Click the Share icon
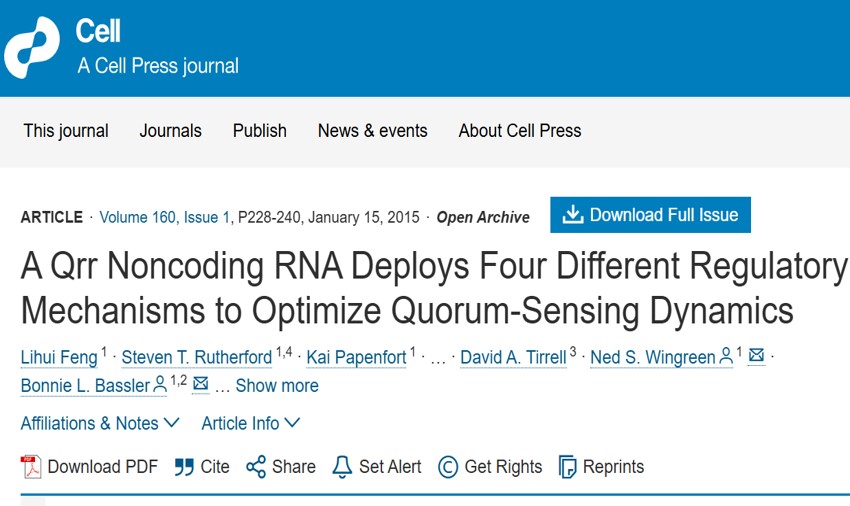 point(256,467)
